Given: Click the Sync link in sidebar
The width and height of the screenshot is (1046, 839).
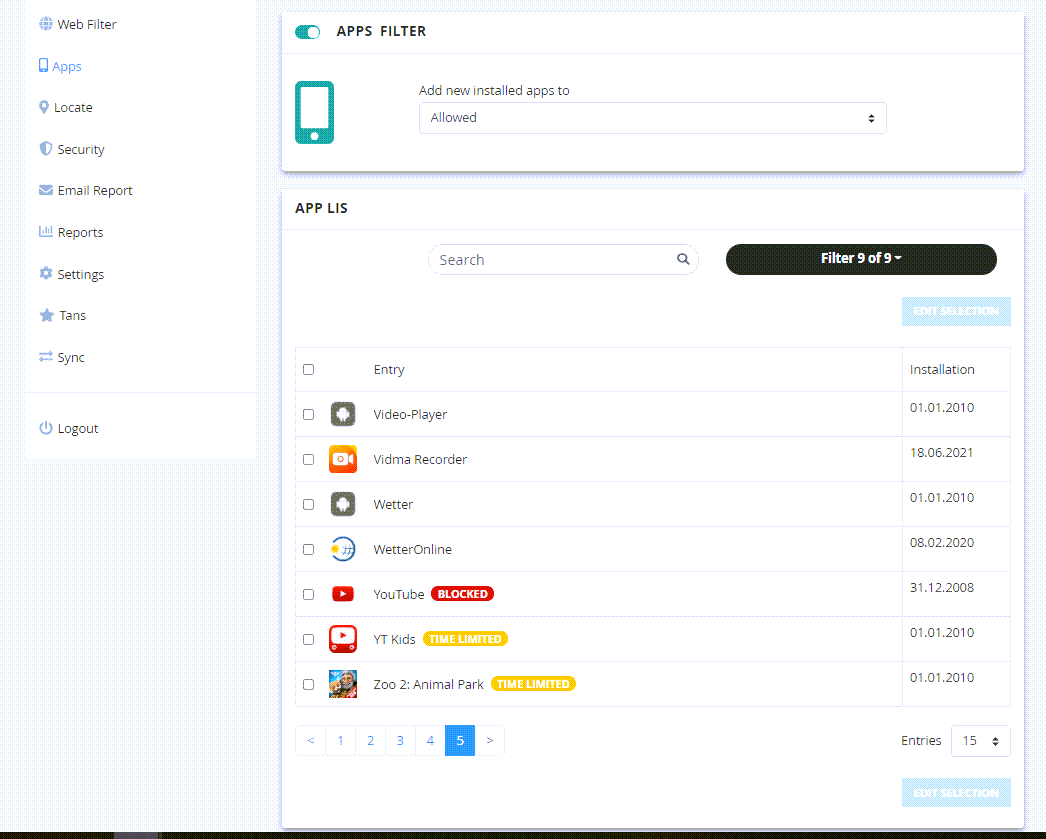Looking at the screenshot, I should (x=71, y=357).
